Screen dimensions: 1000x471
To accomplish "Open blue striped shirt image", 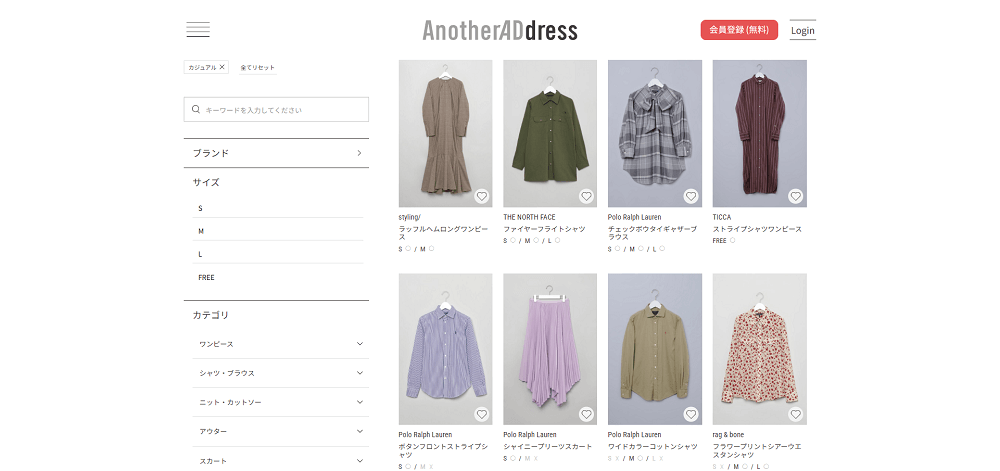I will click(x=445, y=349).
